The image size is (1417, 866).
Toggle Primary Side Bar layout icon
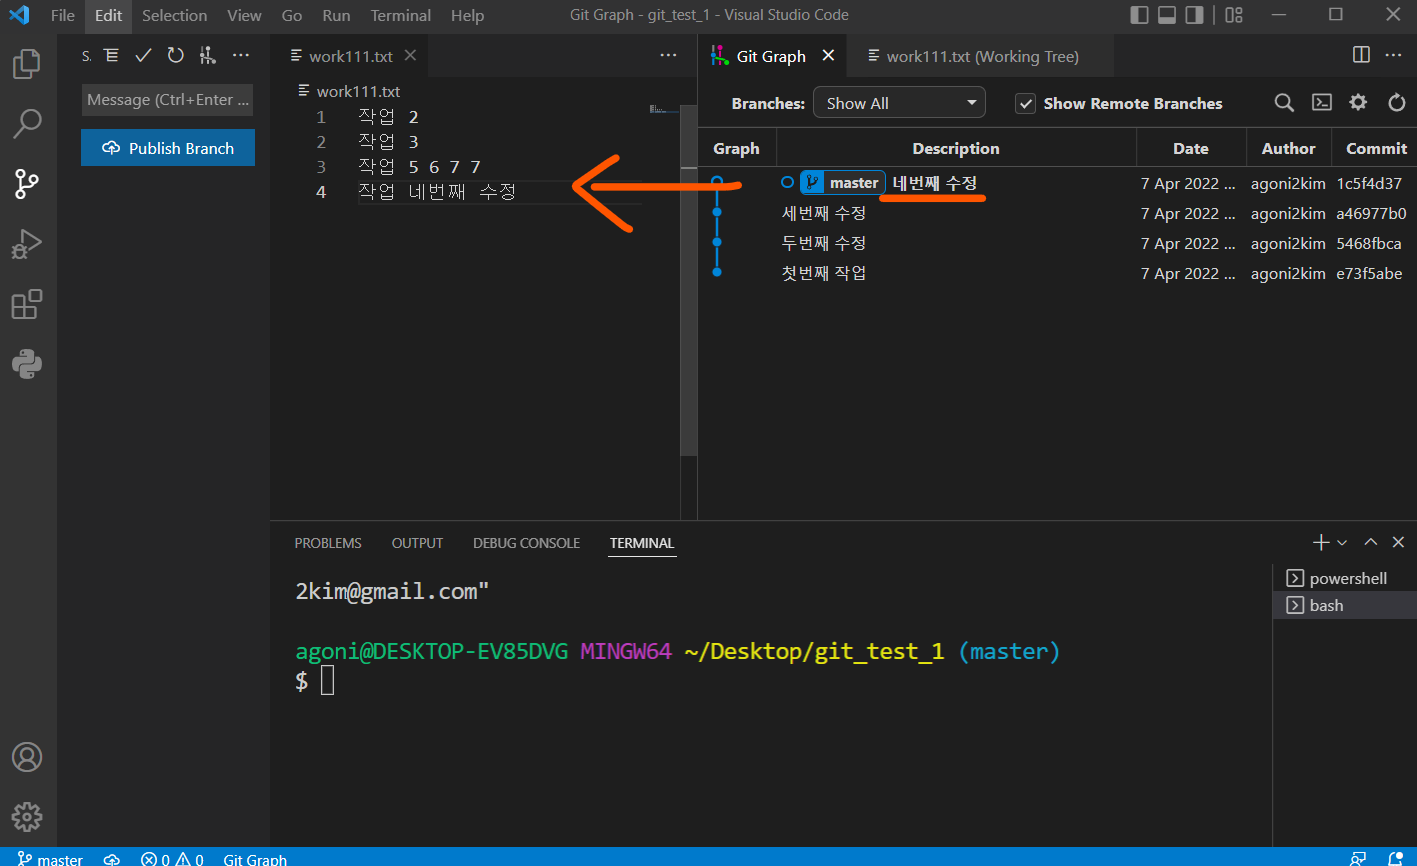pyautogui.click(x=1139, y=15)
